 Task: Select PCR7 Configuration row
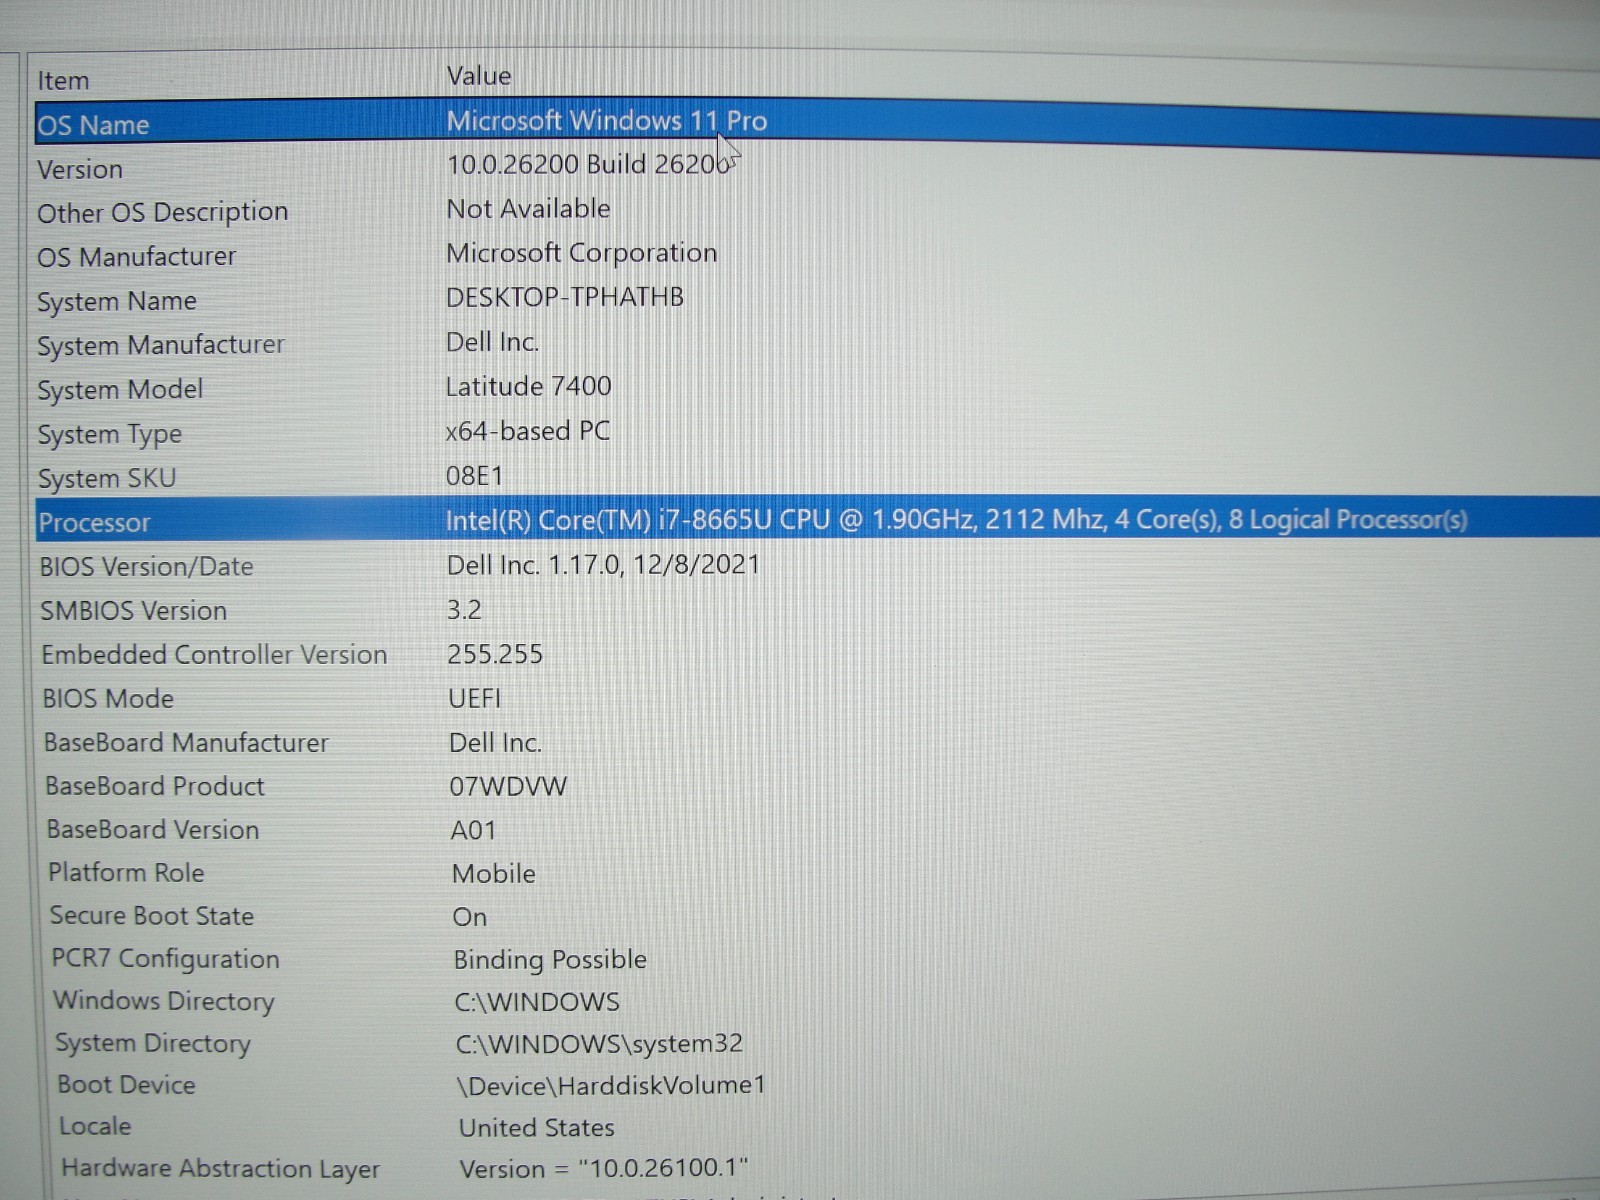[x=165, y=959]
